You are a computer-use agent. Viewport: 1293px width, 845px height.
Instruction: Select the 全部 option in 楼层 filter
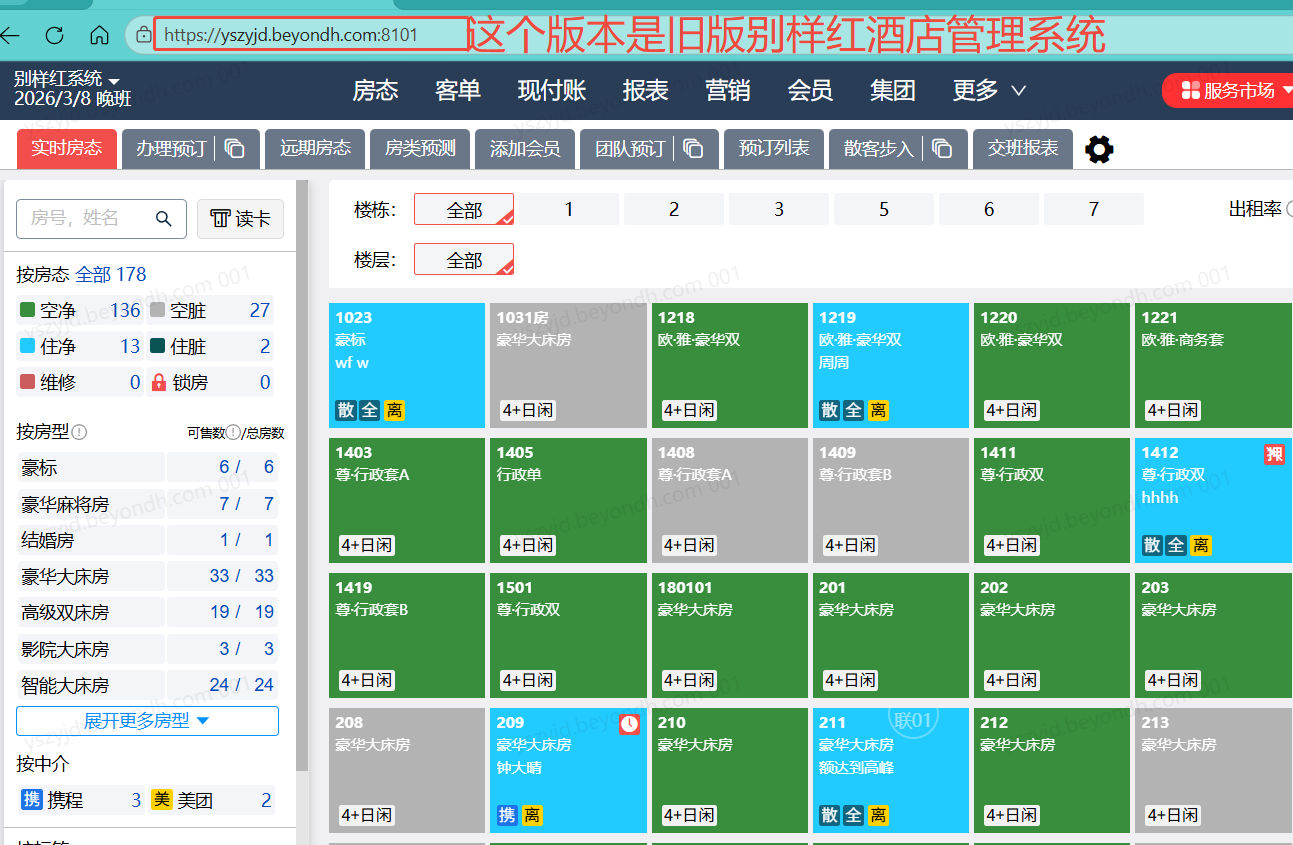coord(464,260)
